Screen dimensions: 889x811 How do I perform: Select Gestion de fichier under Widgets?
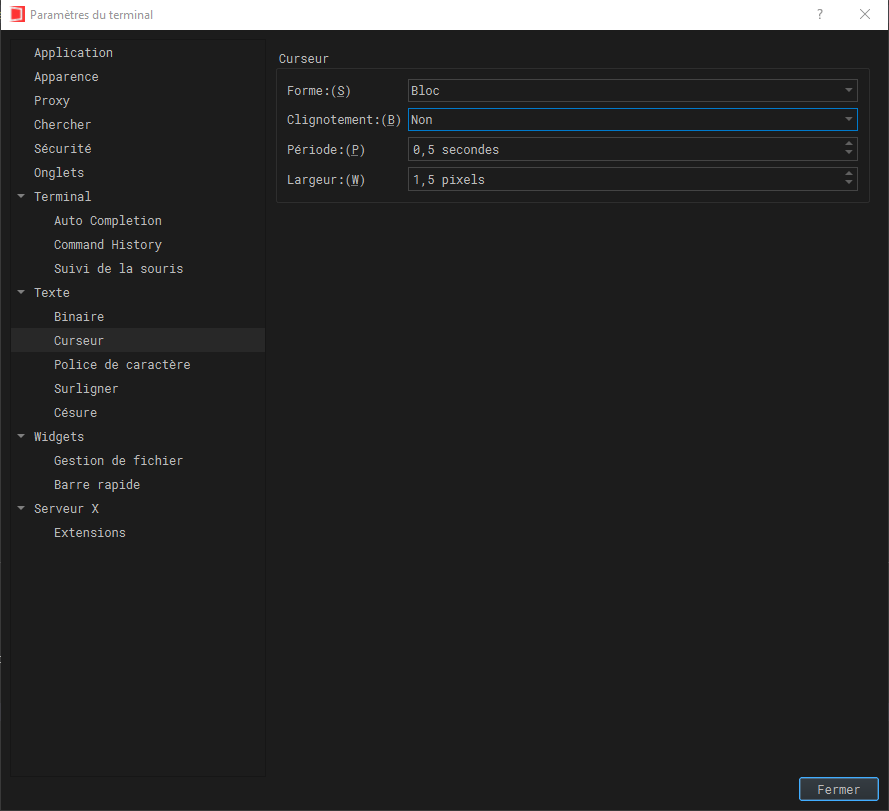pos(118,460)
